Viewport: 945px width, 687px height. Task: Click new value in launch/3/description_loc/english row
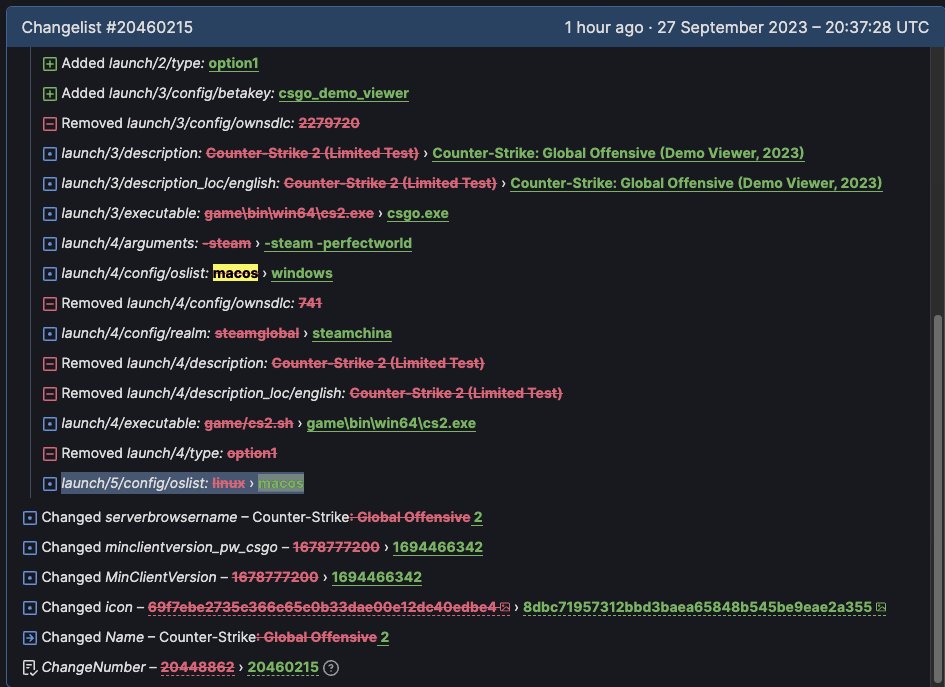[696, 183]
